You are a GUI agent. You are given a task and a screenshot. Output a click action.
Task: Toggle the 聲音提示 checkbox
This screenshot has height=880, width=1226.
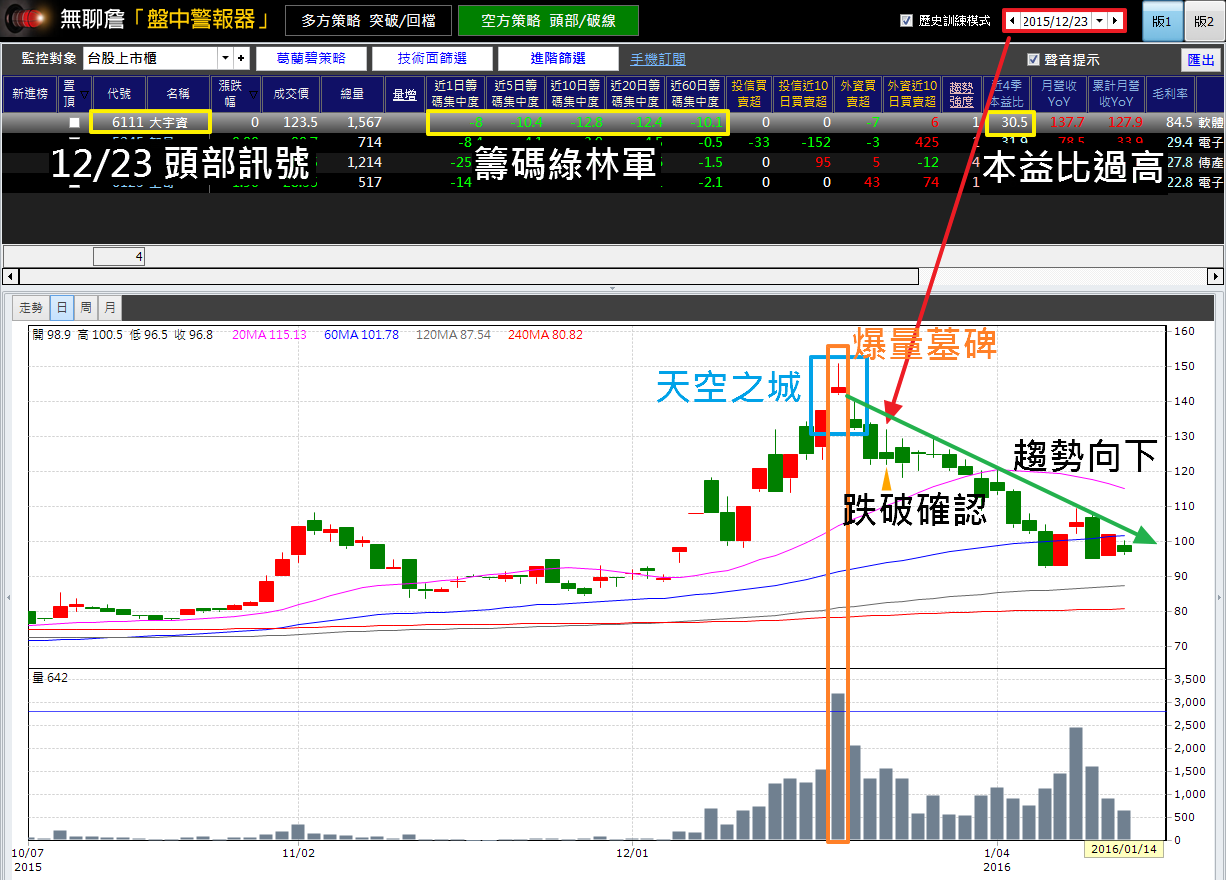click(x=1033, y=59)
